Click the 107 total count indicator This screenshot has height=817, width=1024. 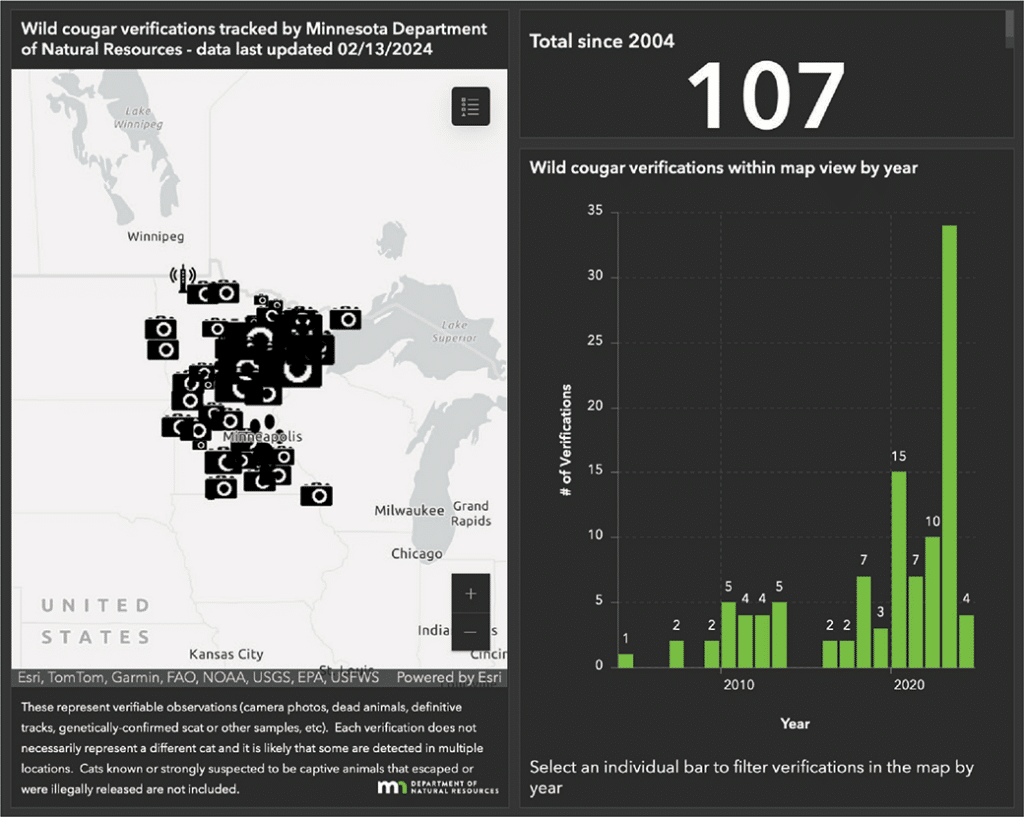click(x=766, y=96)
